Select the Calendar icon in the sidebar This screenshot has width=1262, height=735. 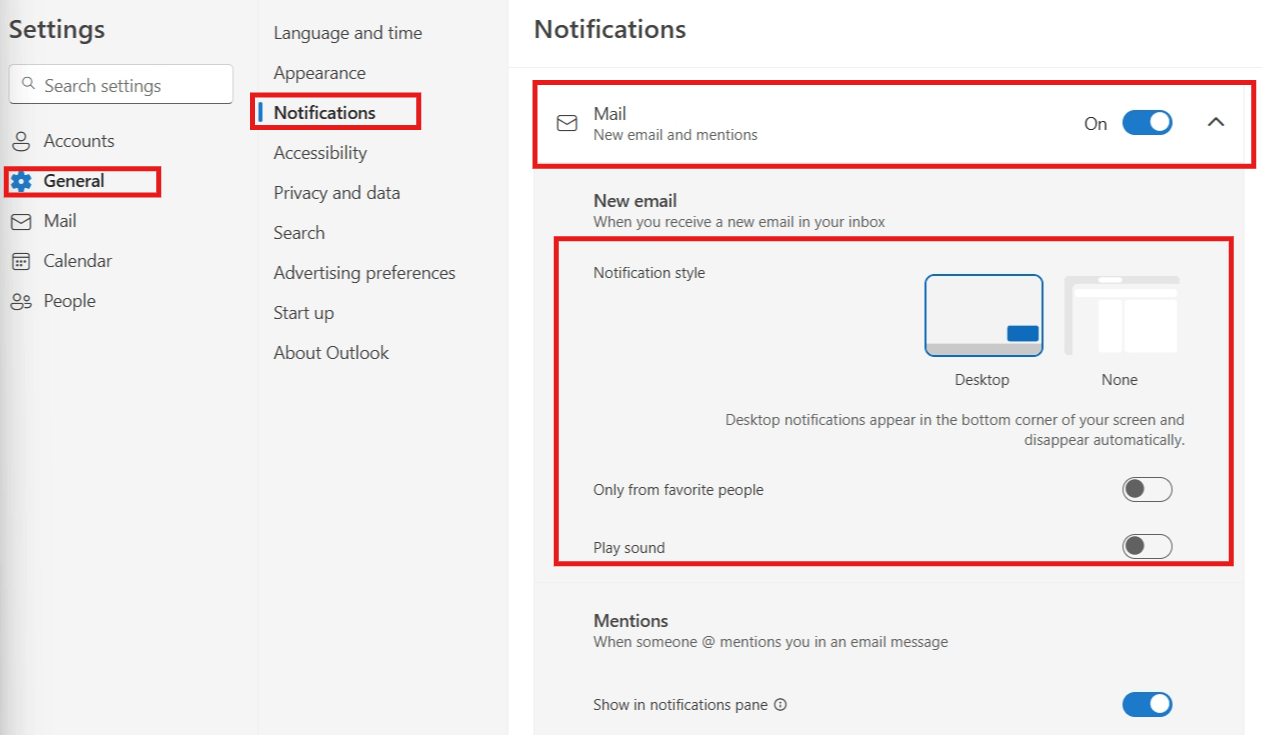coord(20,260)
